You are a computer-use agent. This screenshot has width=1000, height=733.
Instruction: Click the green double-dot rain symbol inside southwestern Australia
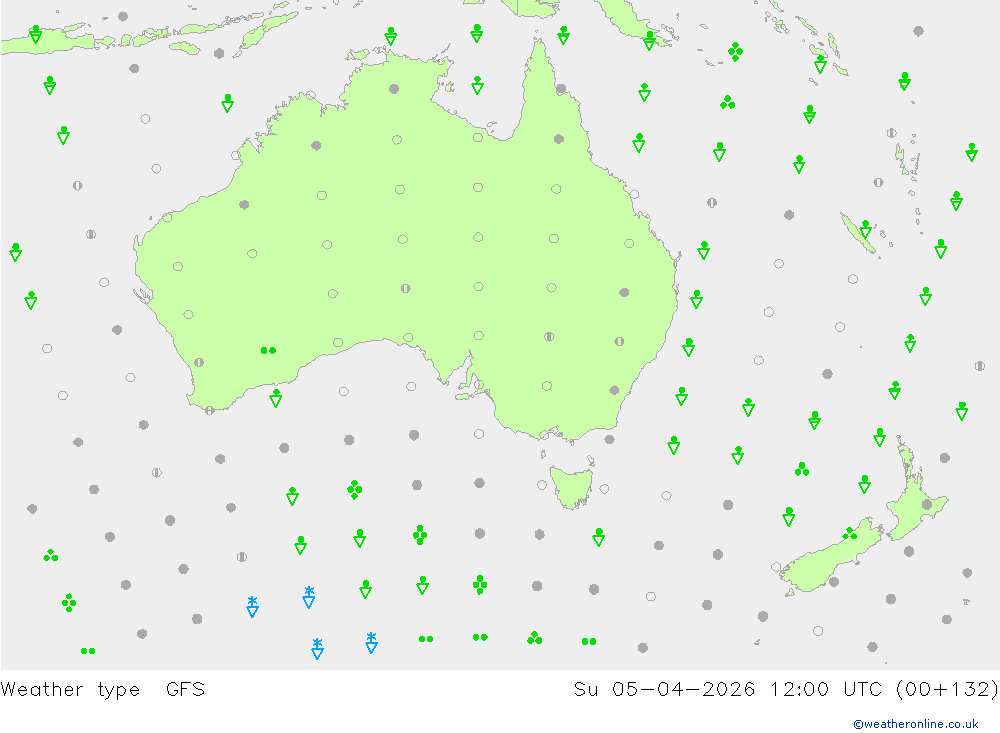[x=268, y=350]
